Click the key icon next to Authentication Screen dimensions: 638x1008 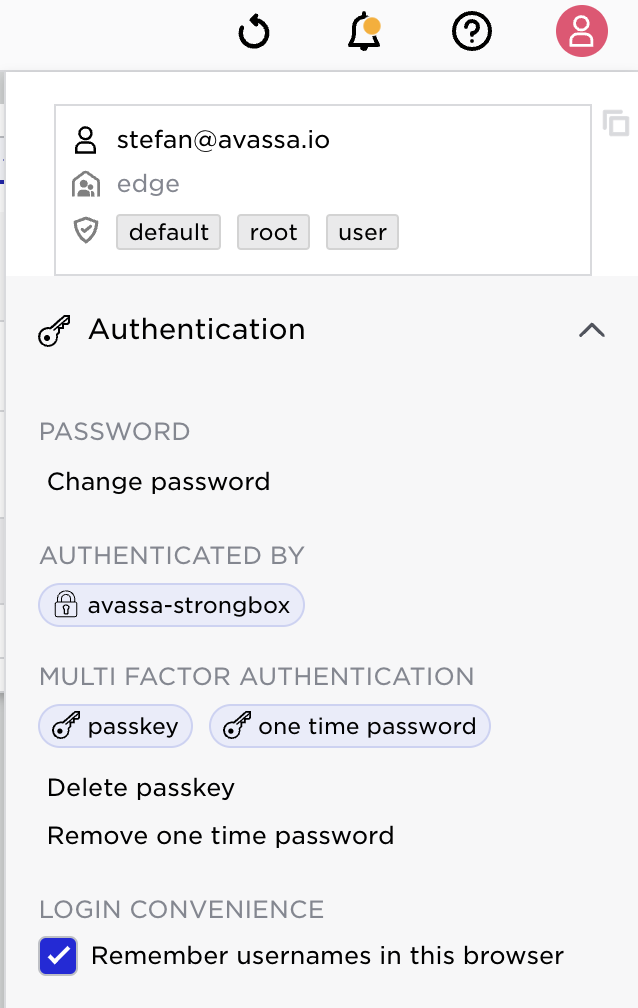point(54,330)
